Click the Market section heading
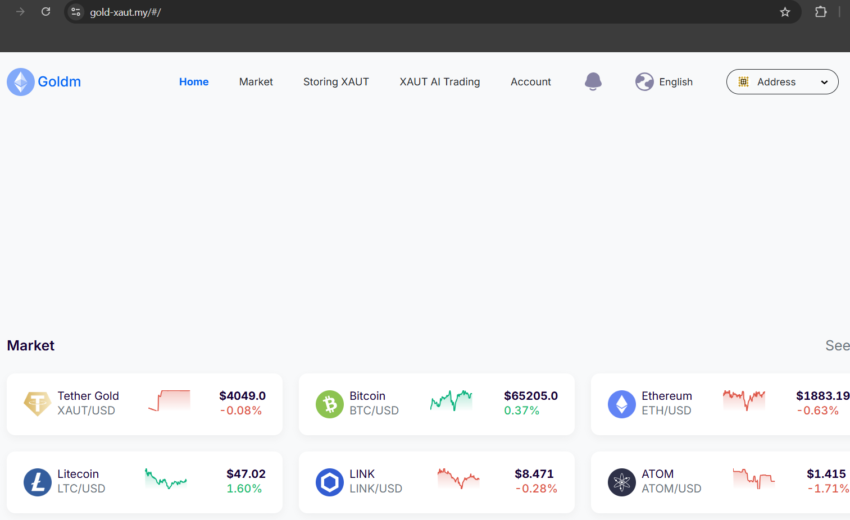This screenshot has width=850, height=520. coord(31,345)
